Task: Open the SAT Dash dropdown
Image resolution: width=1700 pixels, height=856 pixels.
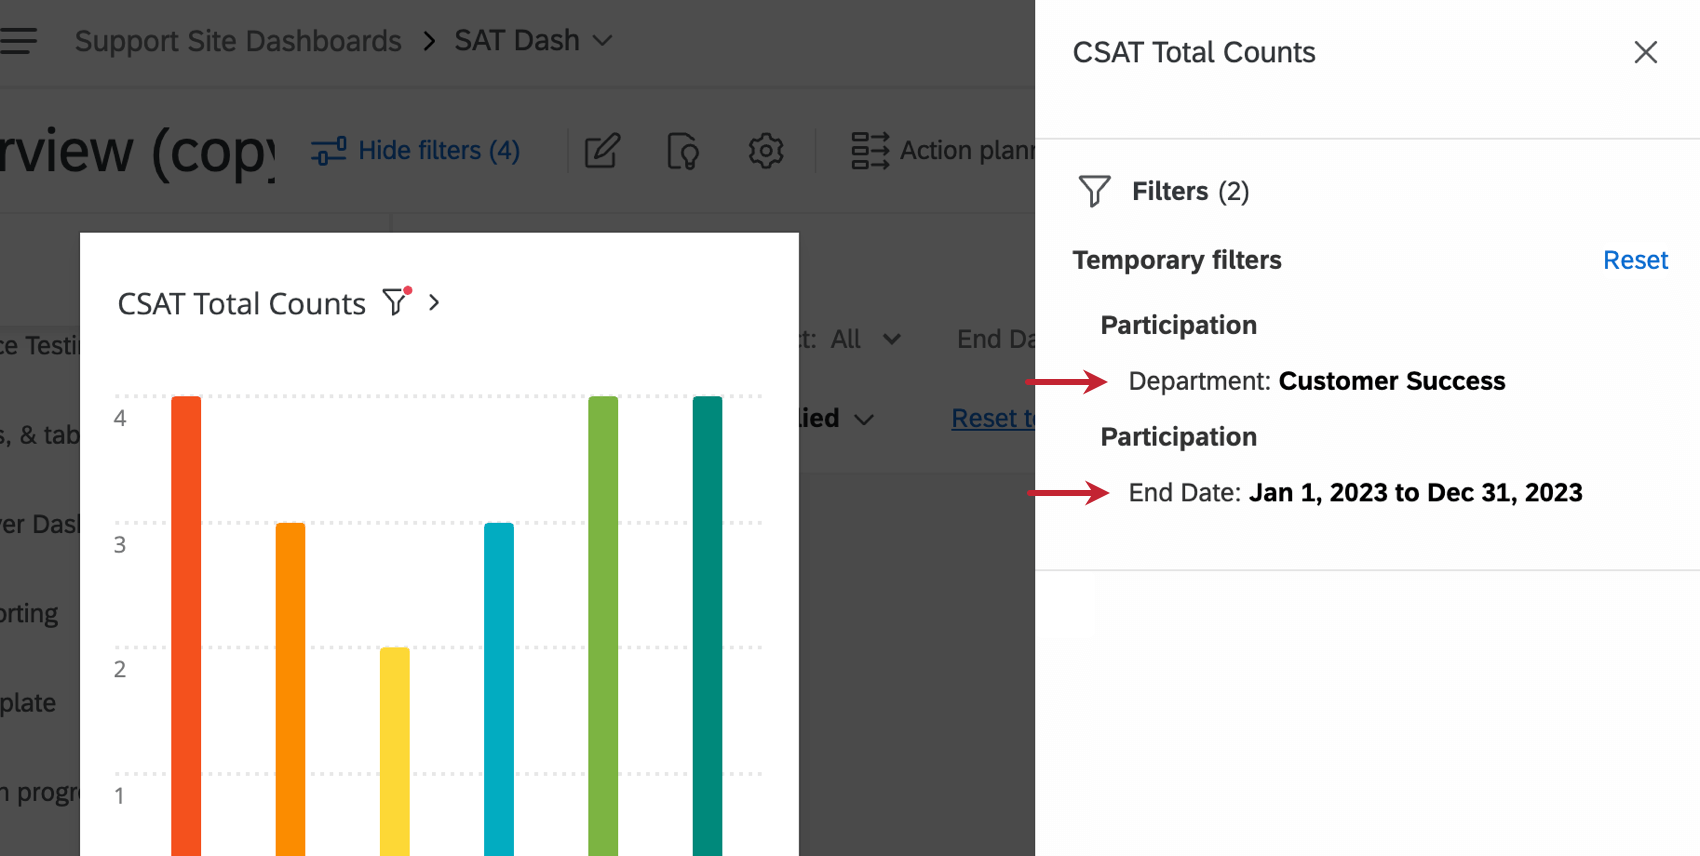Action: (602, 40)
